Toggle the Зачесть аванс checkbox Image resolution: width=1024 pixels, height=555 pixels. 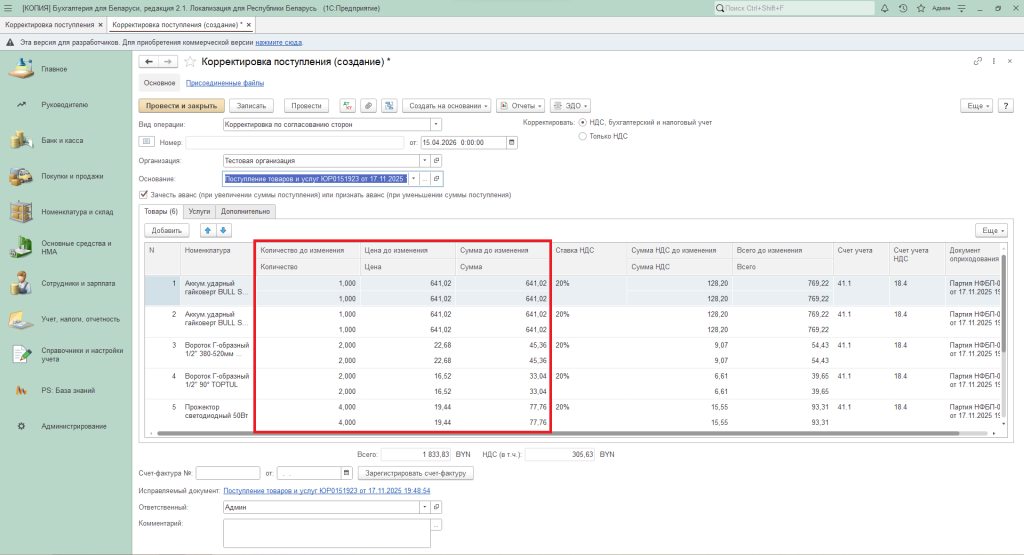144,195
